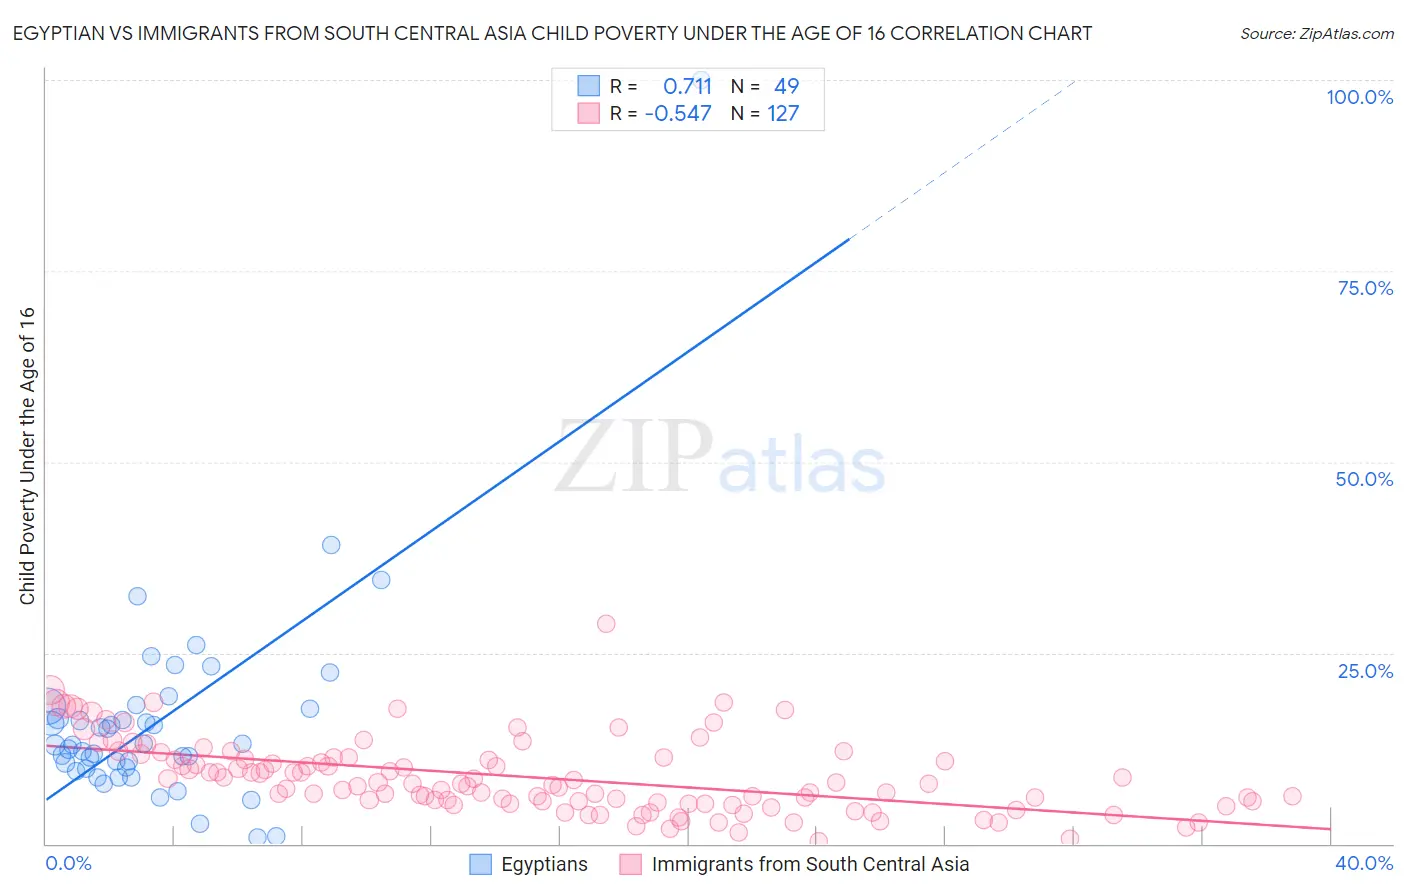This screenshot has width=1406, height=892.
Task: Click the 40.0% x-axis label
Action: click(1364, 863)
